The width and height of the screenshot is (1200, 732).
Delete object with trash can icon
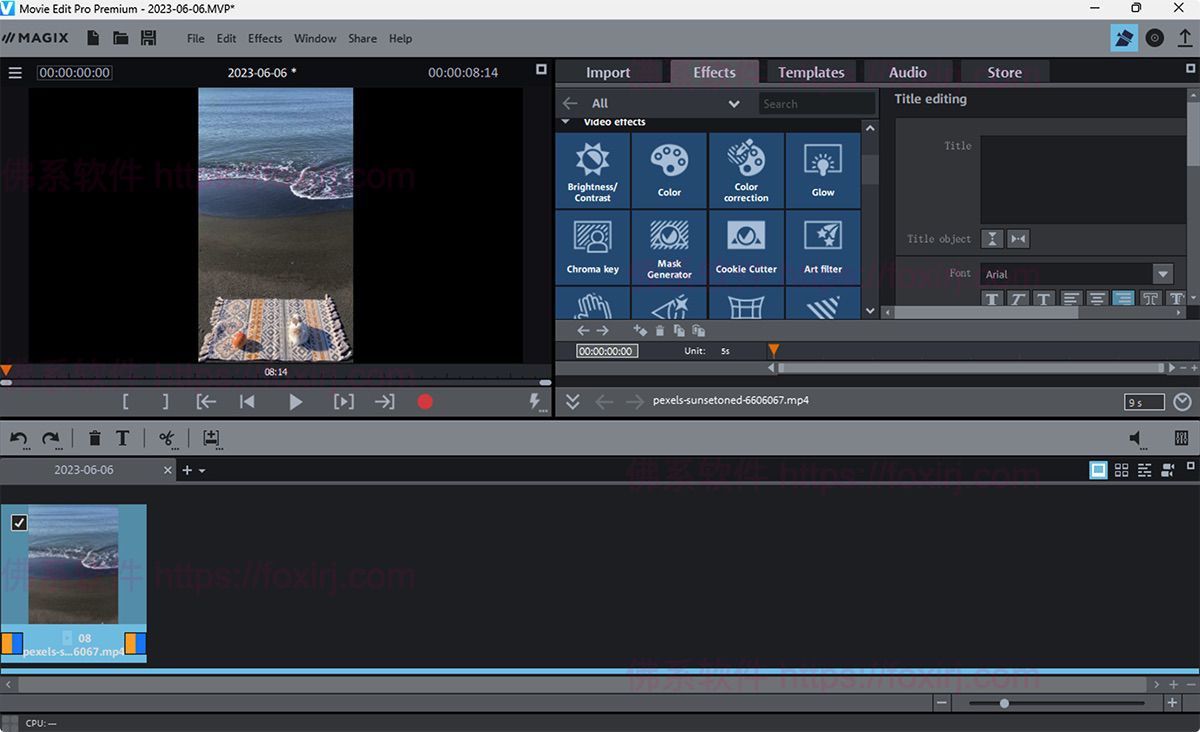click(x=94, y=438)
